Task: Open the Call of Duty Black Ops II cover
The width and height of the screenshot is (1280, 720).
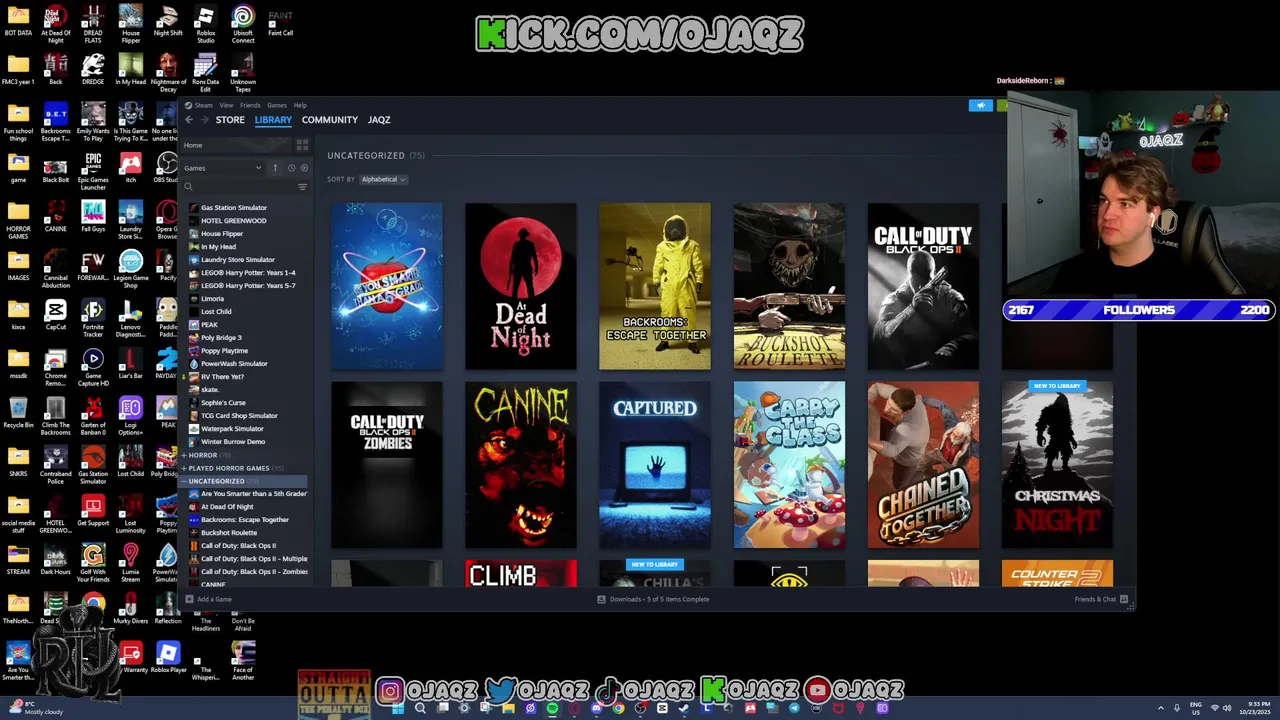Action: tap(923, 287)
